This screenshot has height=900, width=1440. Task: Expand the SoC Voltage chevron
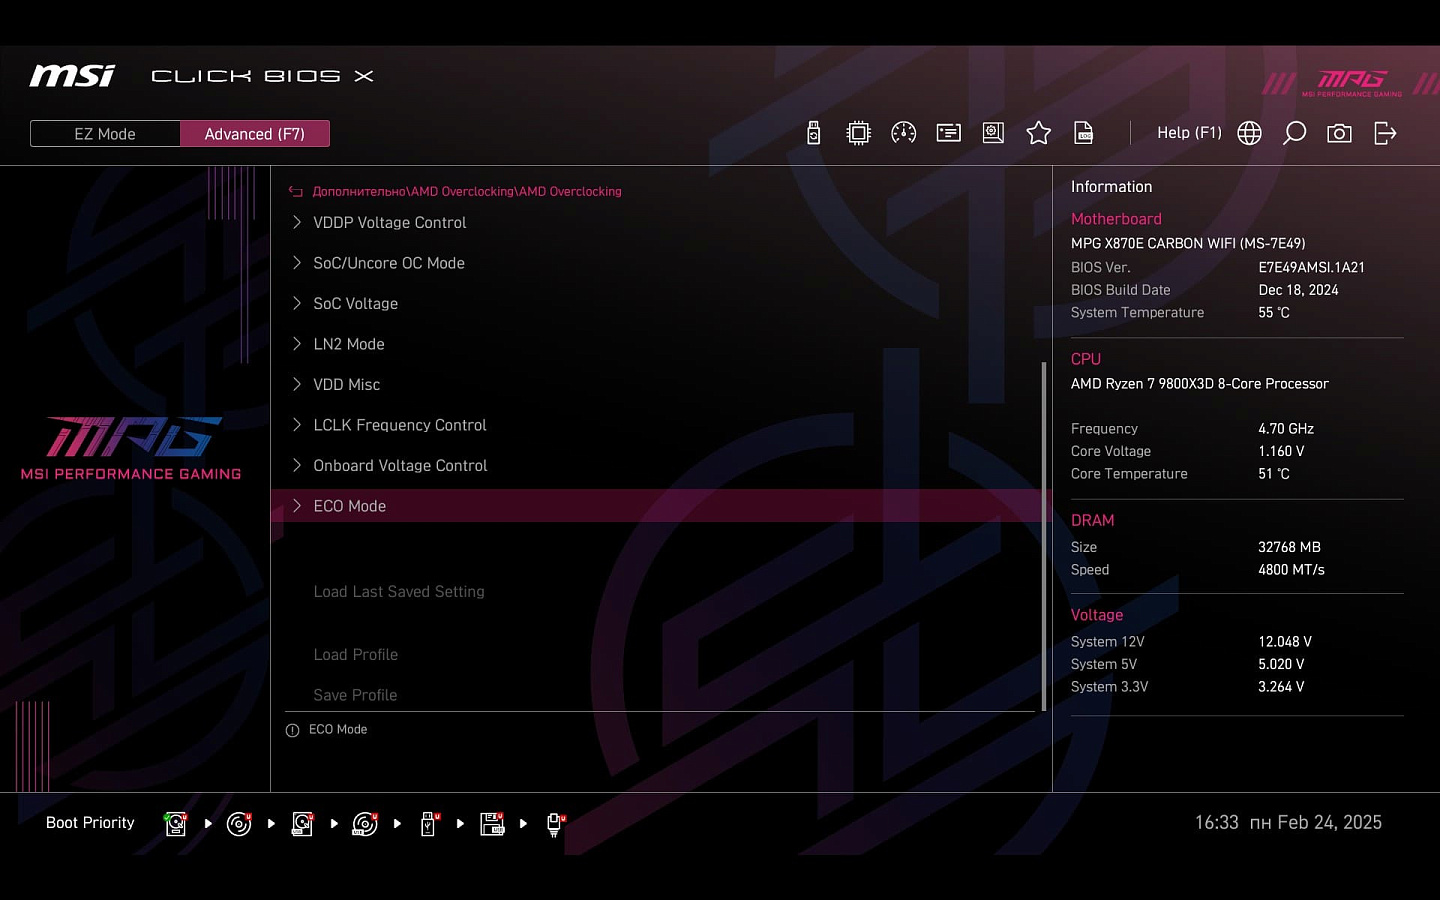297,303
